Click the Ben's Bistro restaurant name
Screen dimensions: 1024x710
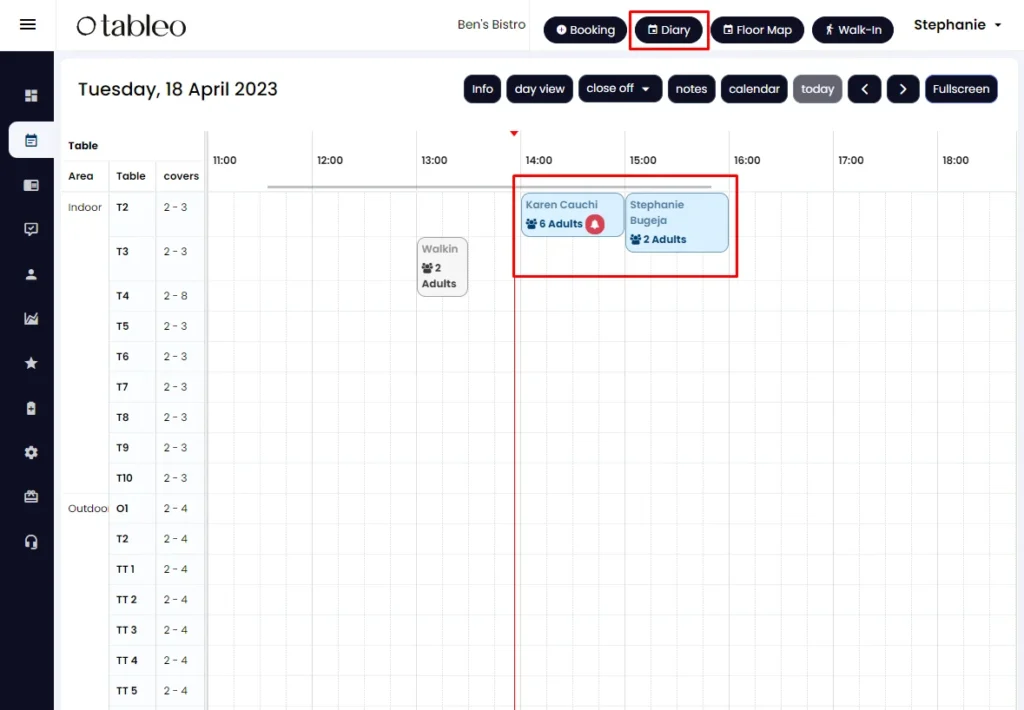tap(491, 25)
